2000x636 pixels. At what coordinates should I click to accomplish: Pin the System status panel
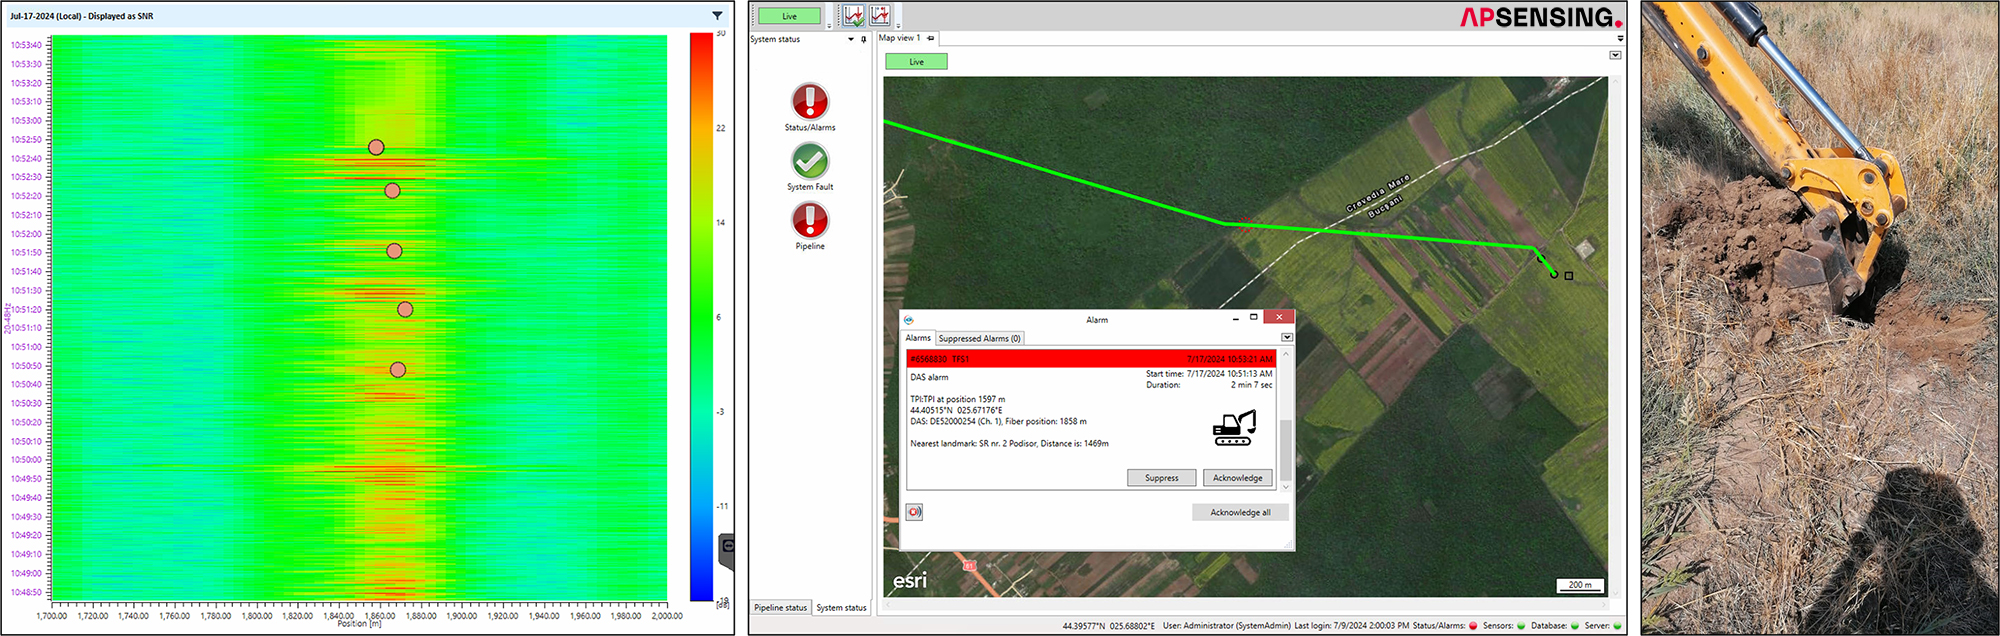[864, 39]
